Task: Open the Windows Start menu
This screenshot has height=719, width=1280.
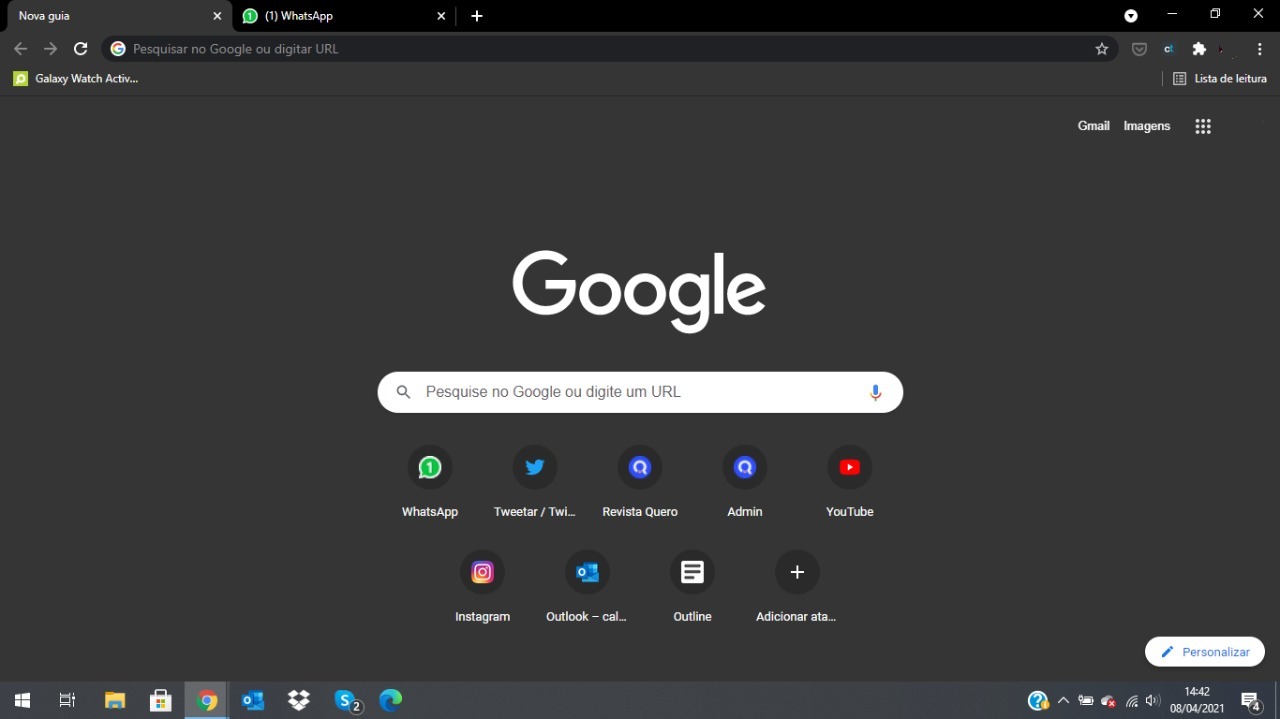Action: [22, 700]
